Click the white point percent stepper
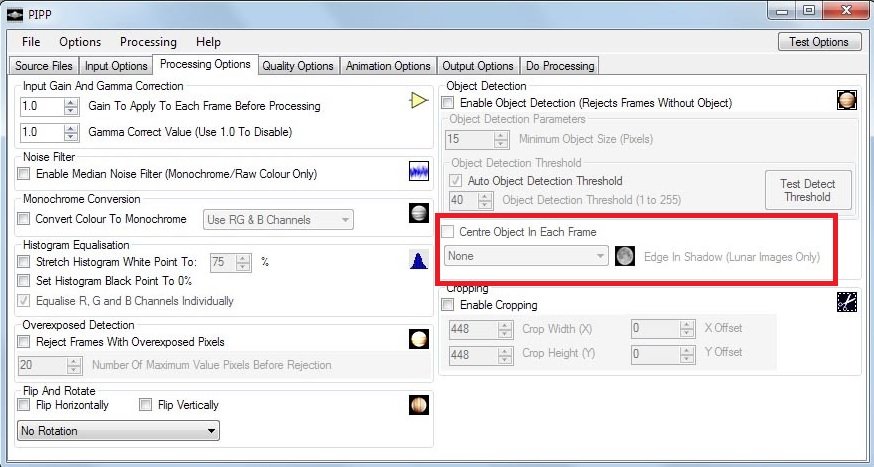874x467 pixels. [244, 262]
